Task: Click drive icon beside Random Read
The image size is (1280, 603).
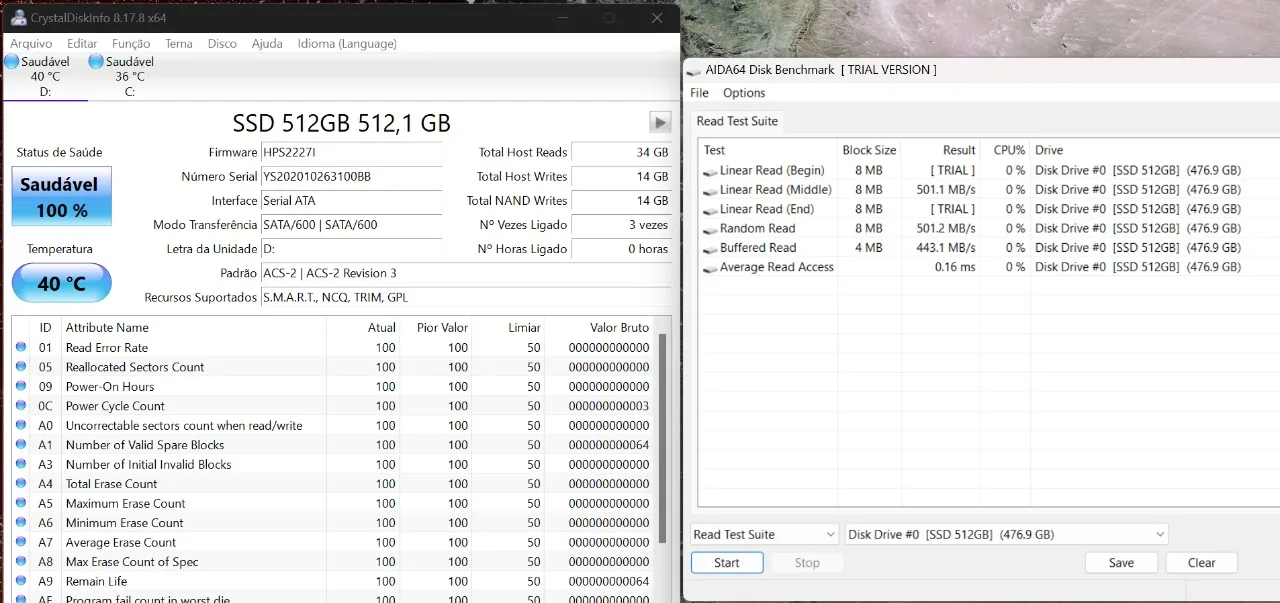Action: tap(710, 229)
